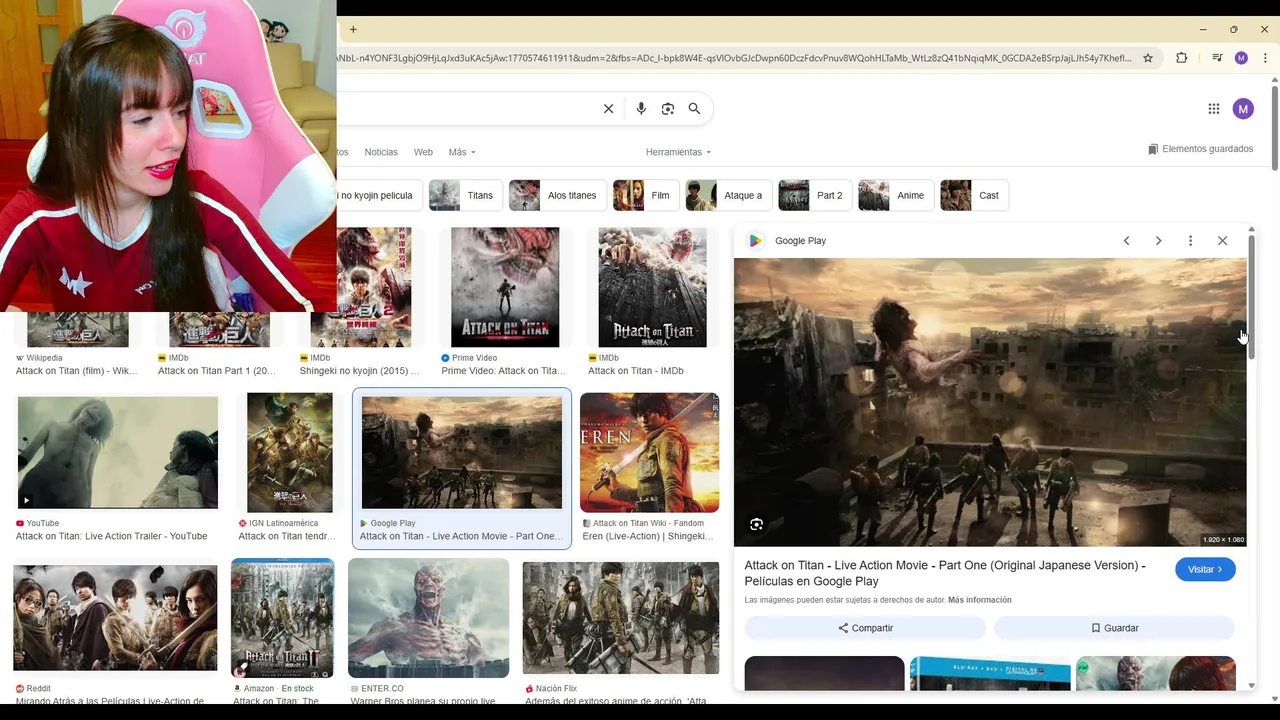Screen dimensions: 1280x720
Task: Open Chrome media control icon
Action: pyautogui.click(x=1217, y=58)
